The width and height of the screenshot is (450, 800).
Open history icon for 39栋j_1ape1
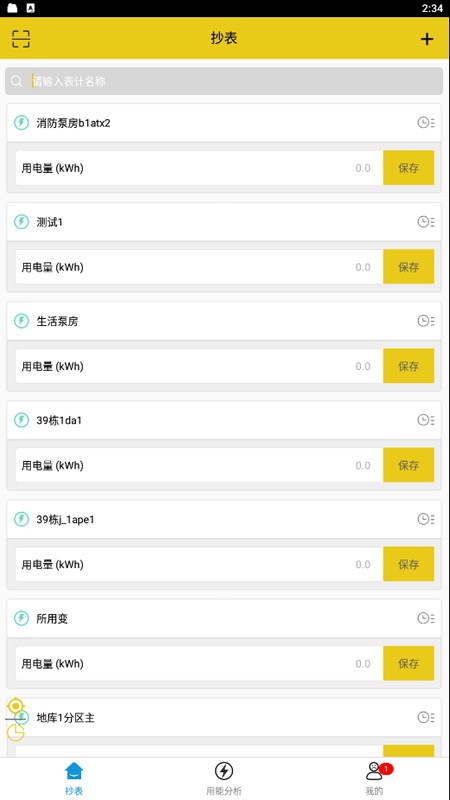(x=426, y=519)
